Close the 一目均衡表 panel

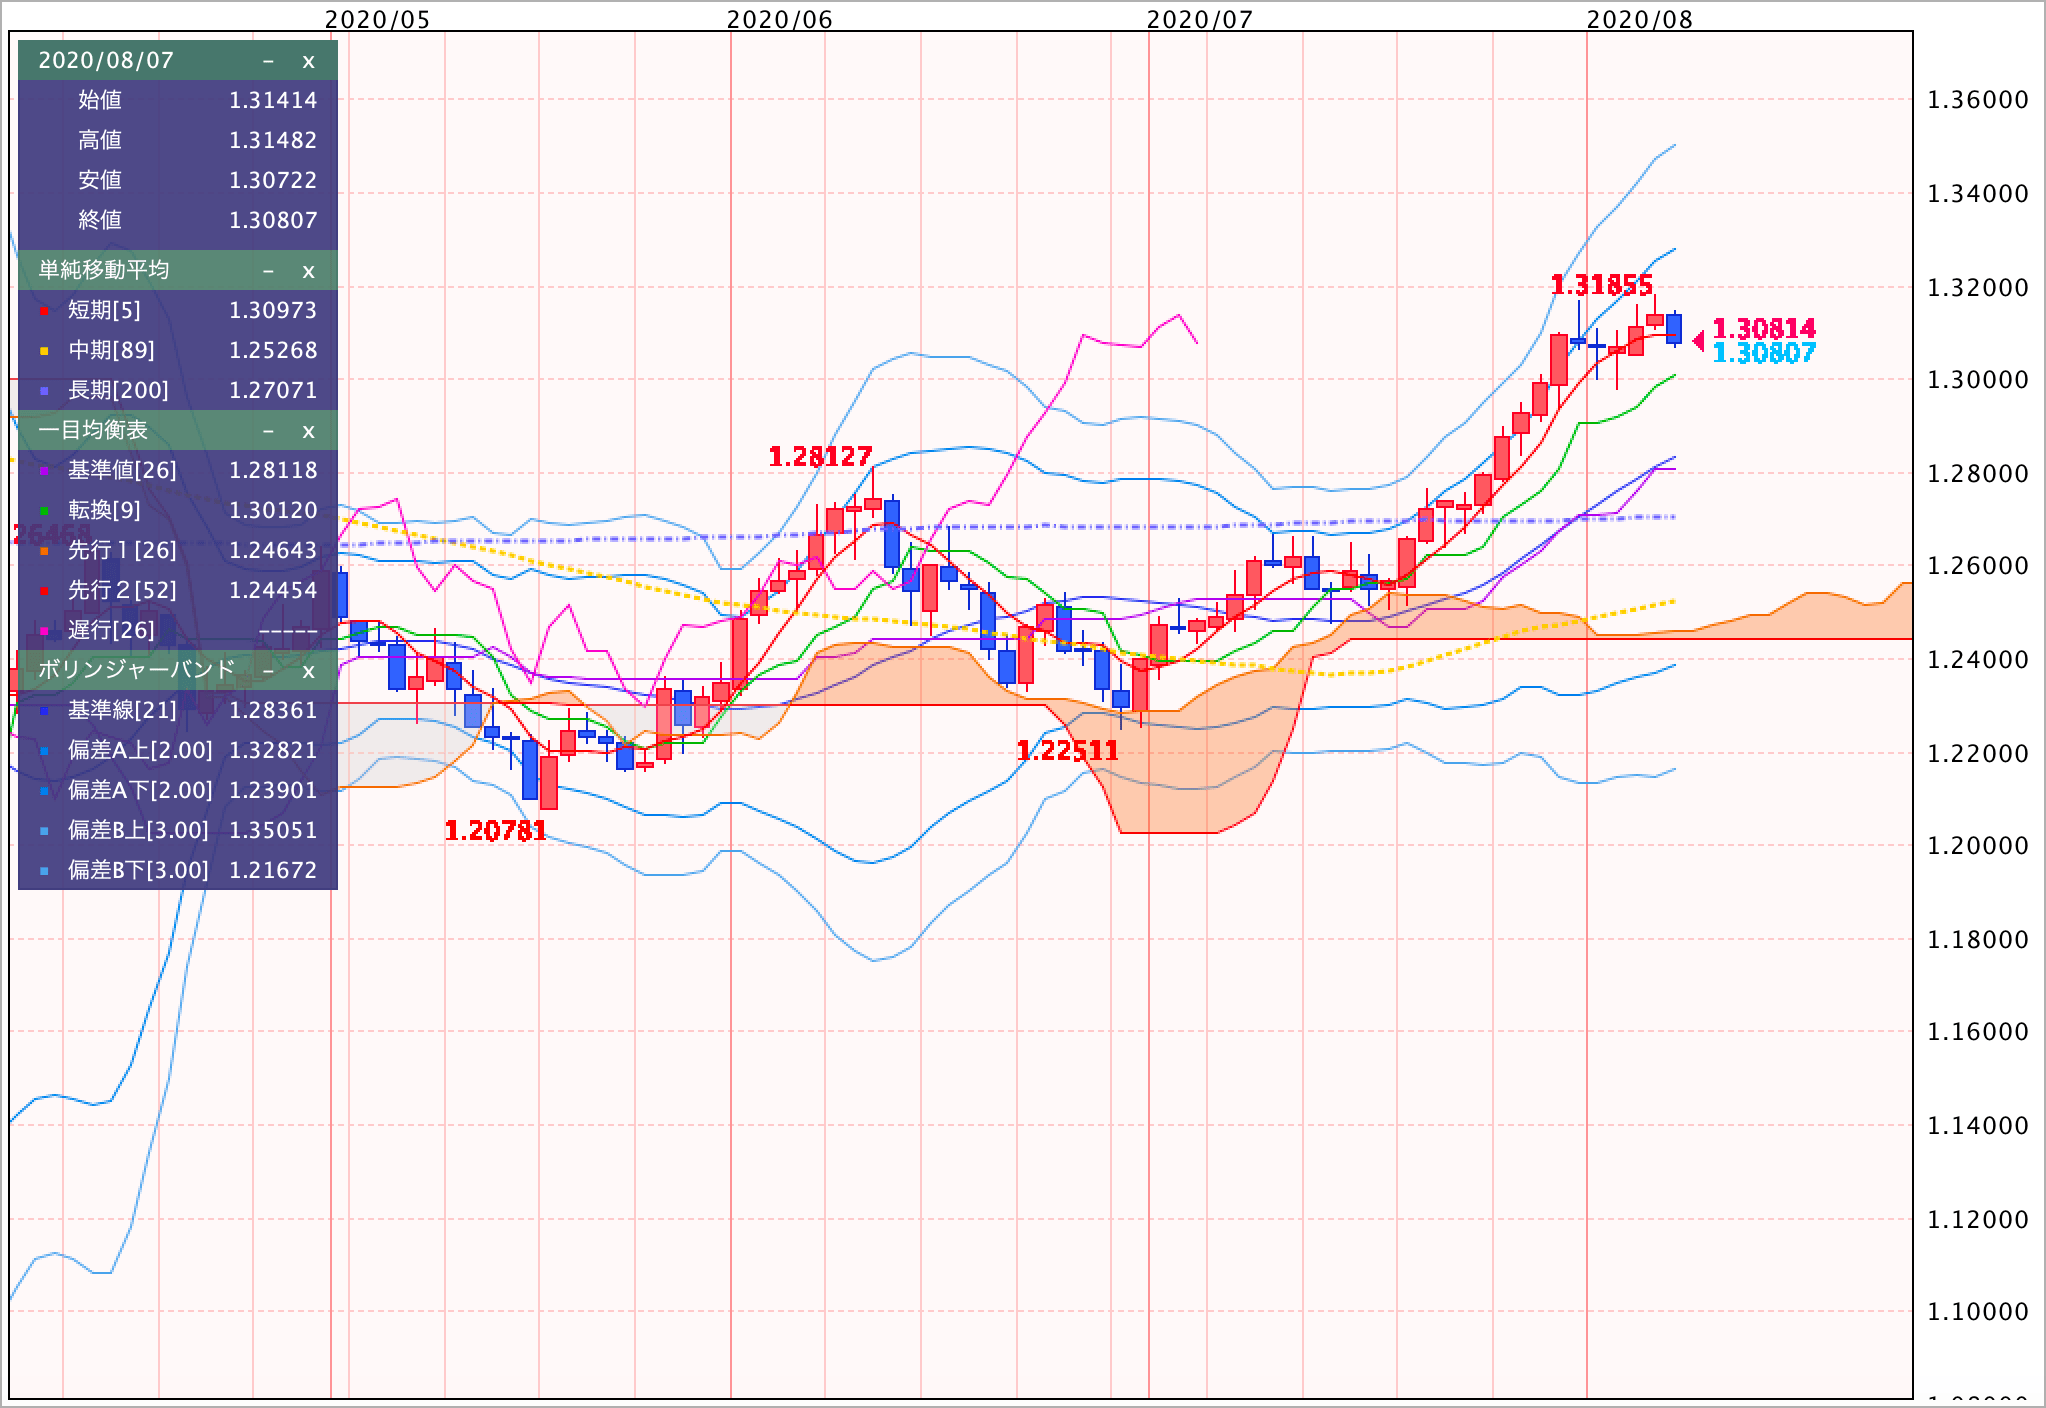[308, 431]
